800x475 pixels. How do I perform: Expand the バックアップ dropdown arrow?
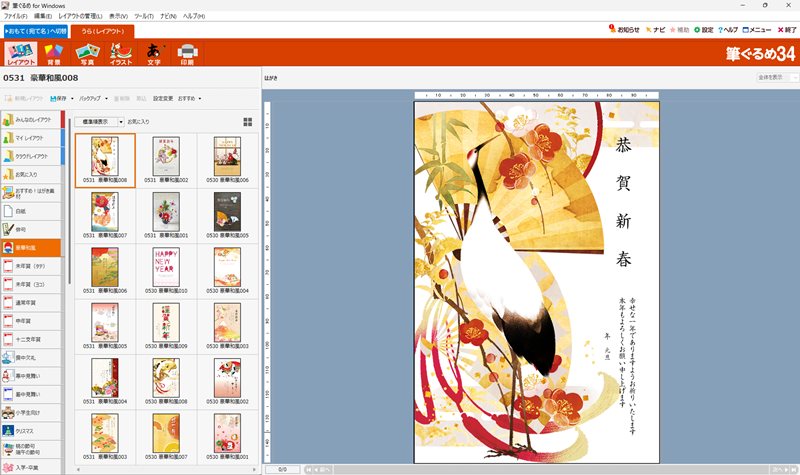(106, 98)
